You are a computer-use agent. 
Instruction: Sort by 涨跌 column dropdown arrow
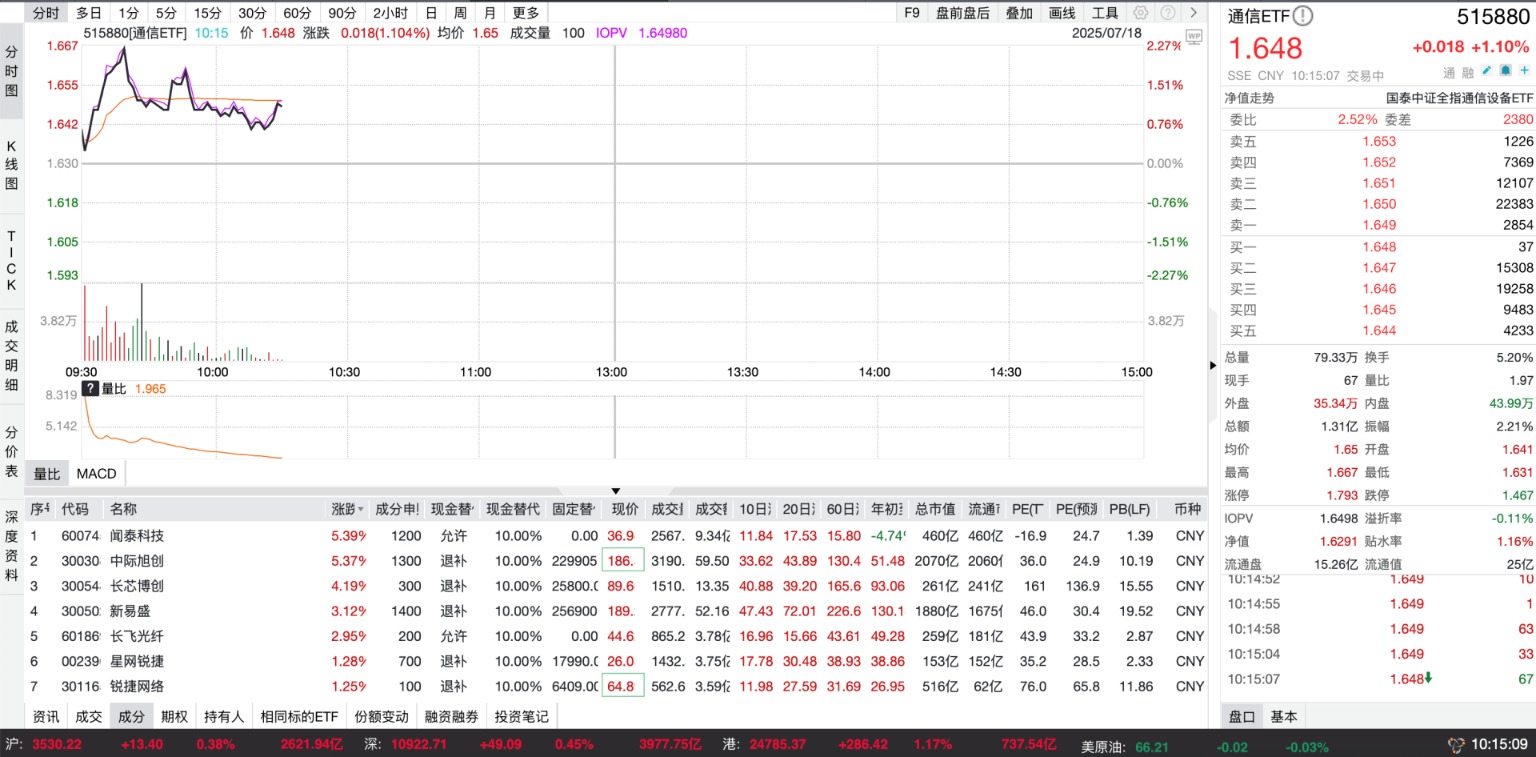point(360,510)
